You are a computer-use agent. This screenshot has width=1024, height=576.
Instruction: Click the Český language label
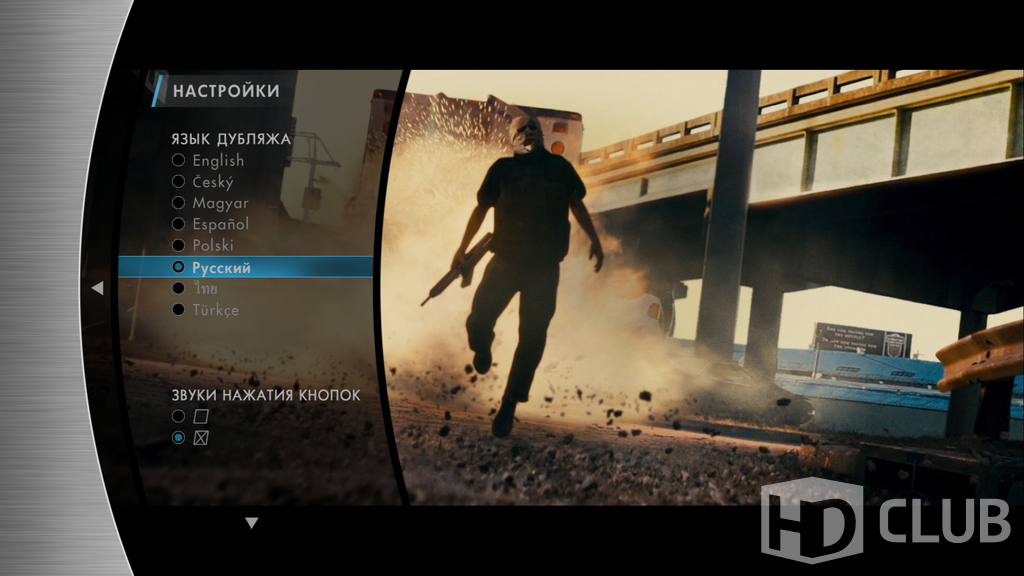point(213,182)
